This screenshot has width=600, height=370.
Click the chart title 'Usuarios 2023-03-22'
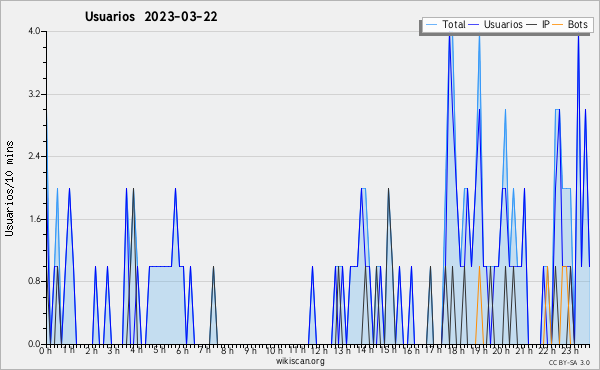pos(151,17)
